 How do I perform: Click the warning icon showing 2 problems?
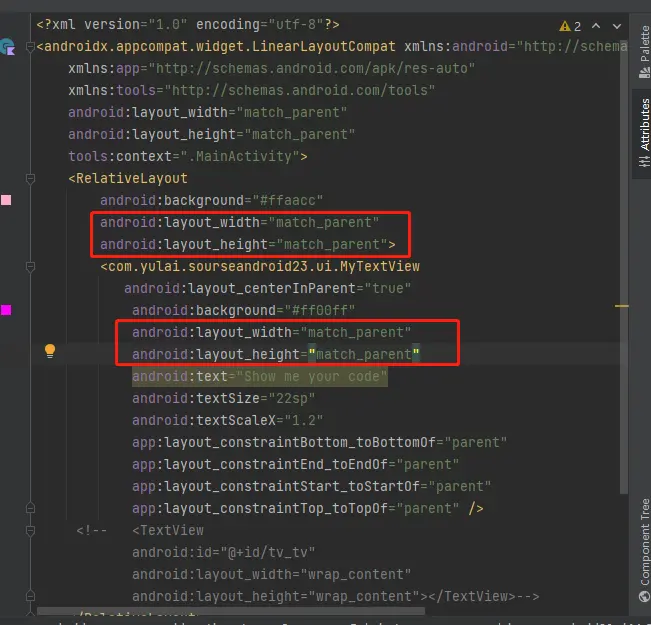[570, 26]
